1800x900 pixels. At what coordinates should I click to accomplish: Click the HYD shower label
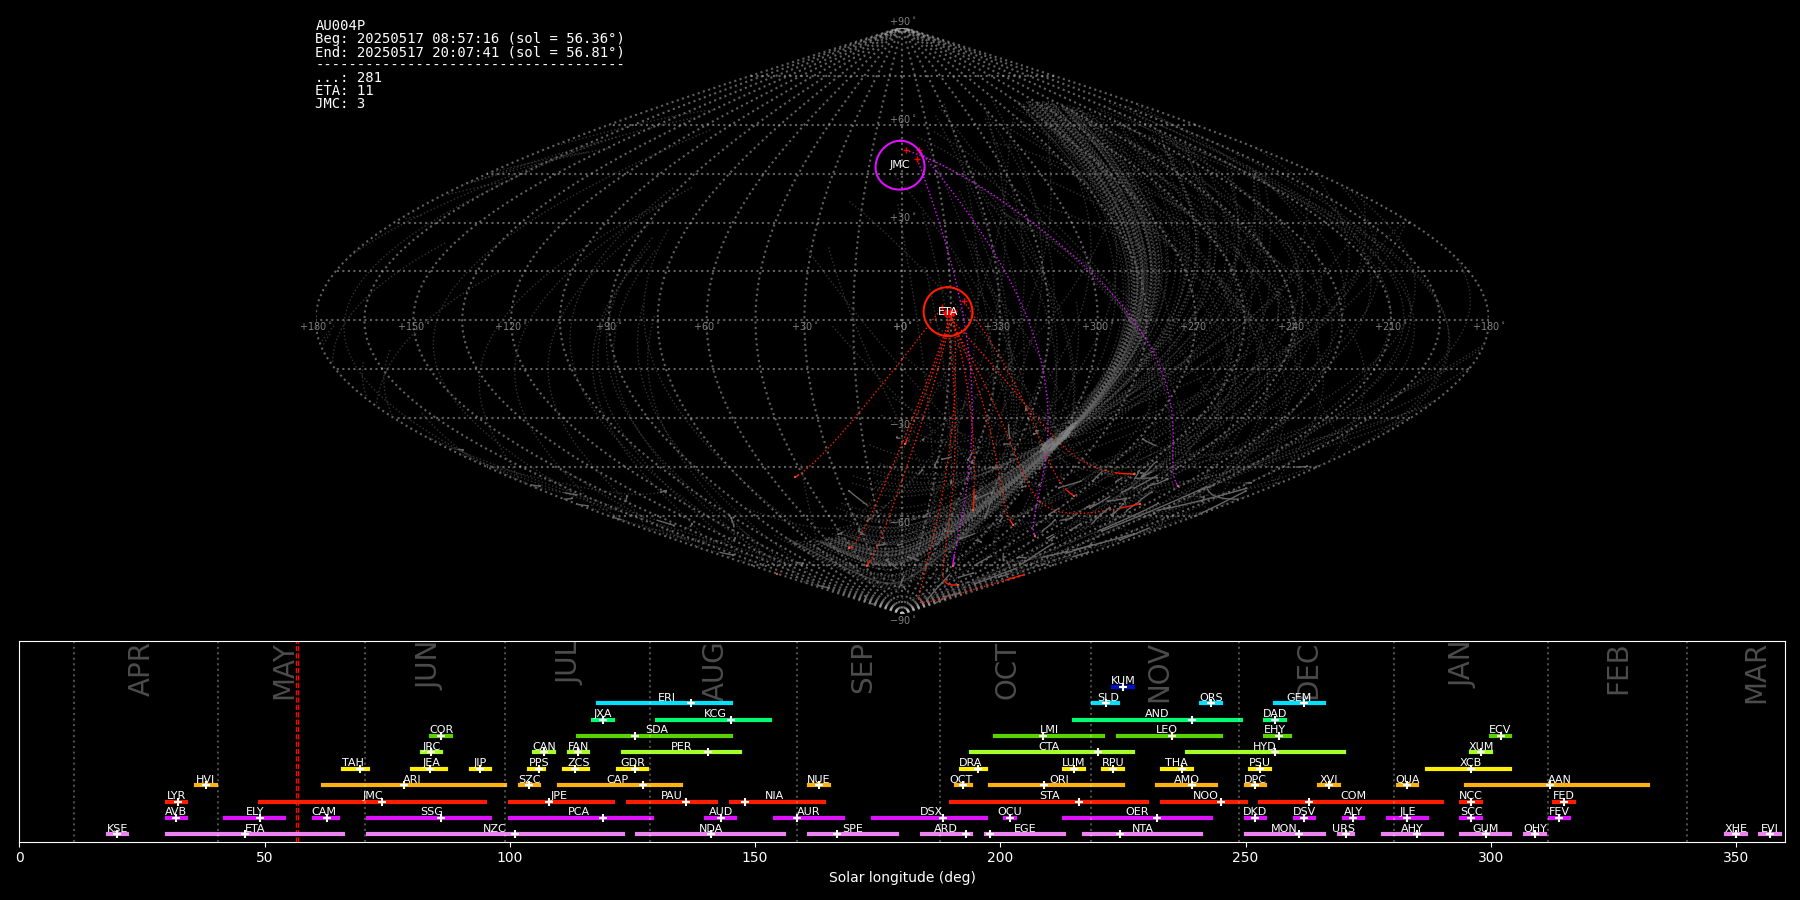coord(1265,747)
